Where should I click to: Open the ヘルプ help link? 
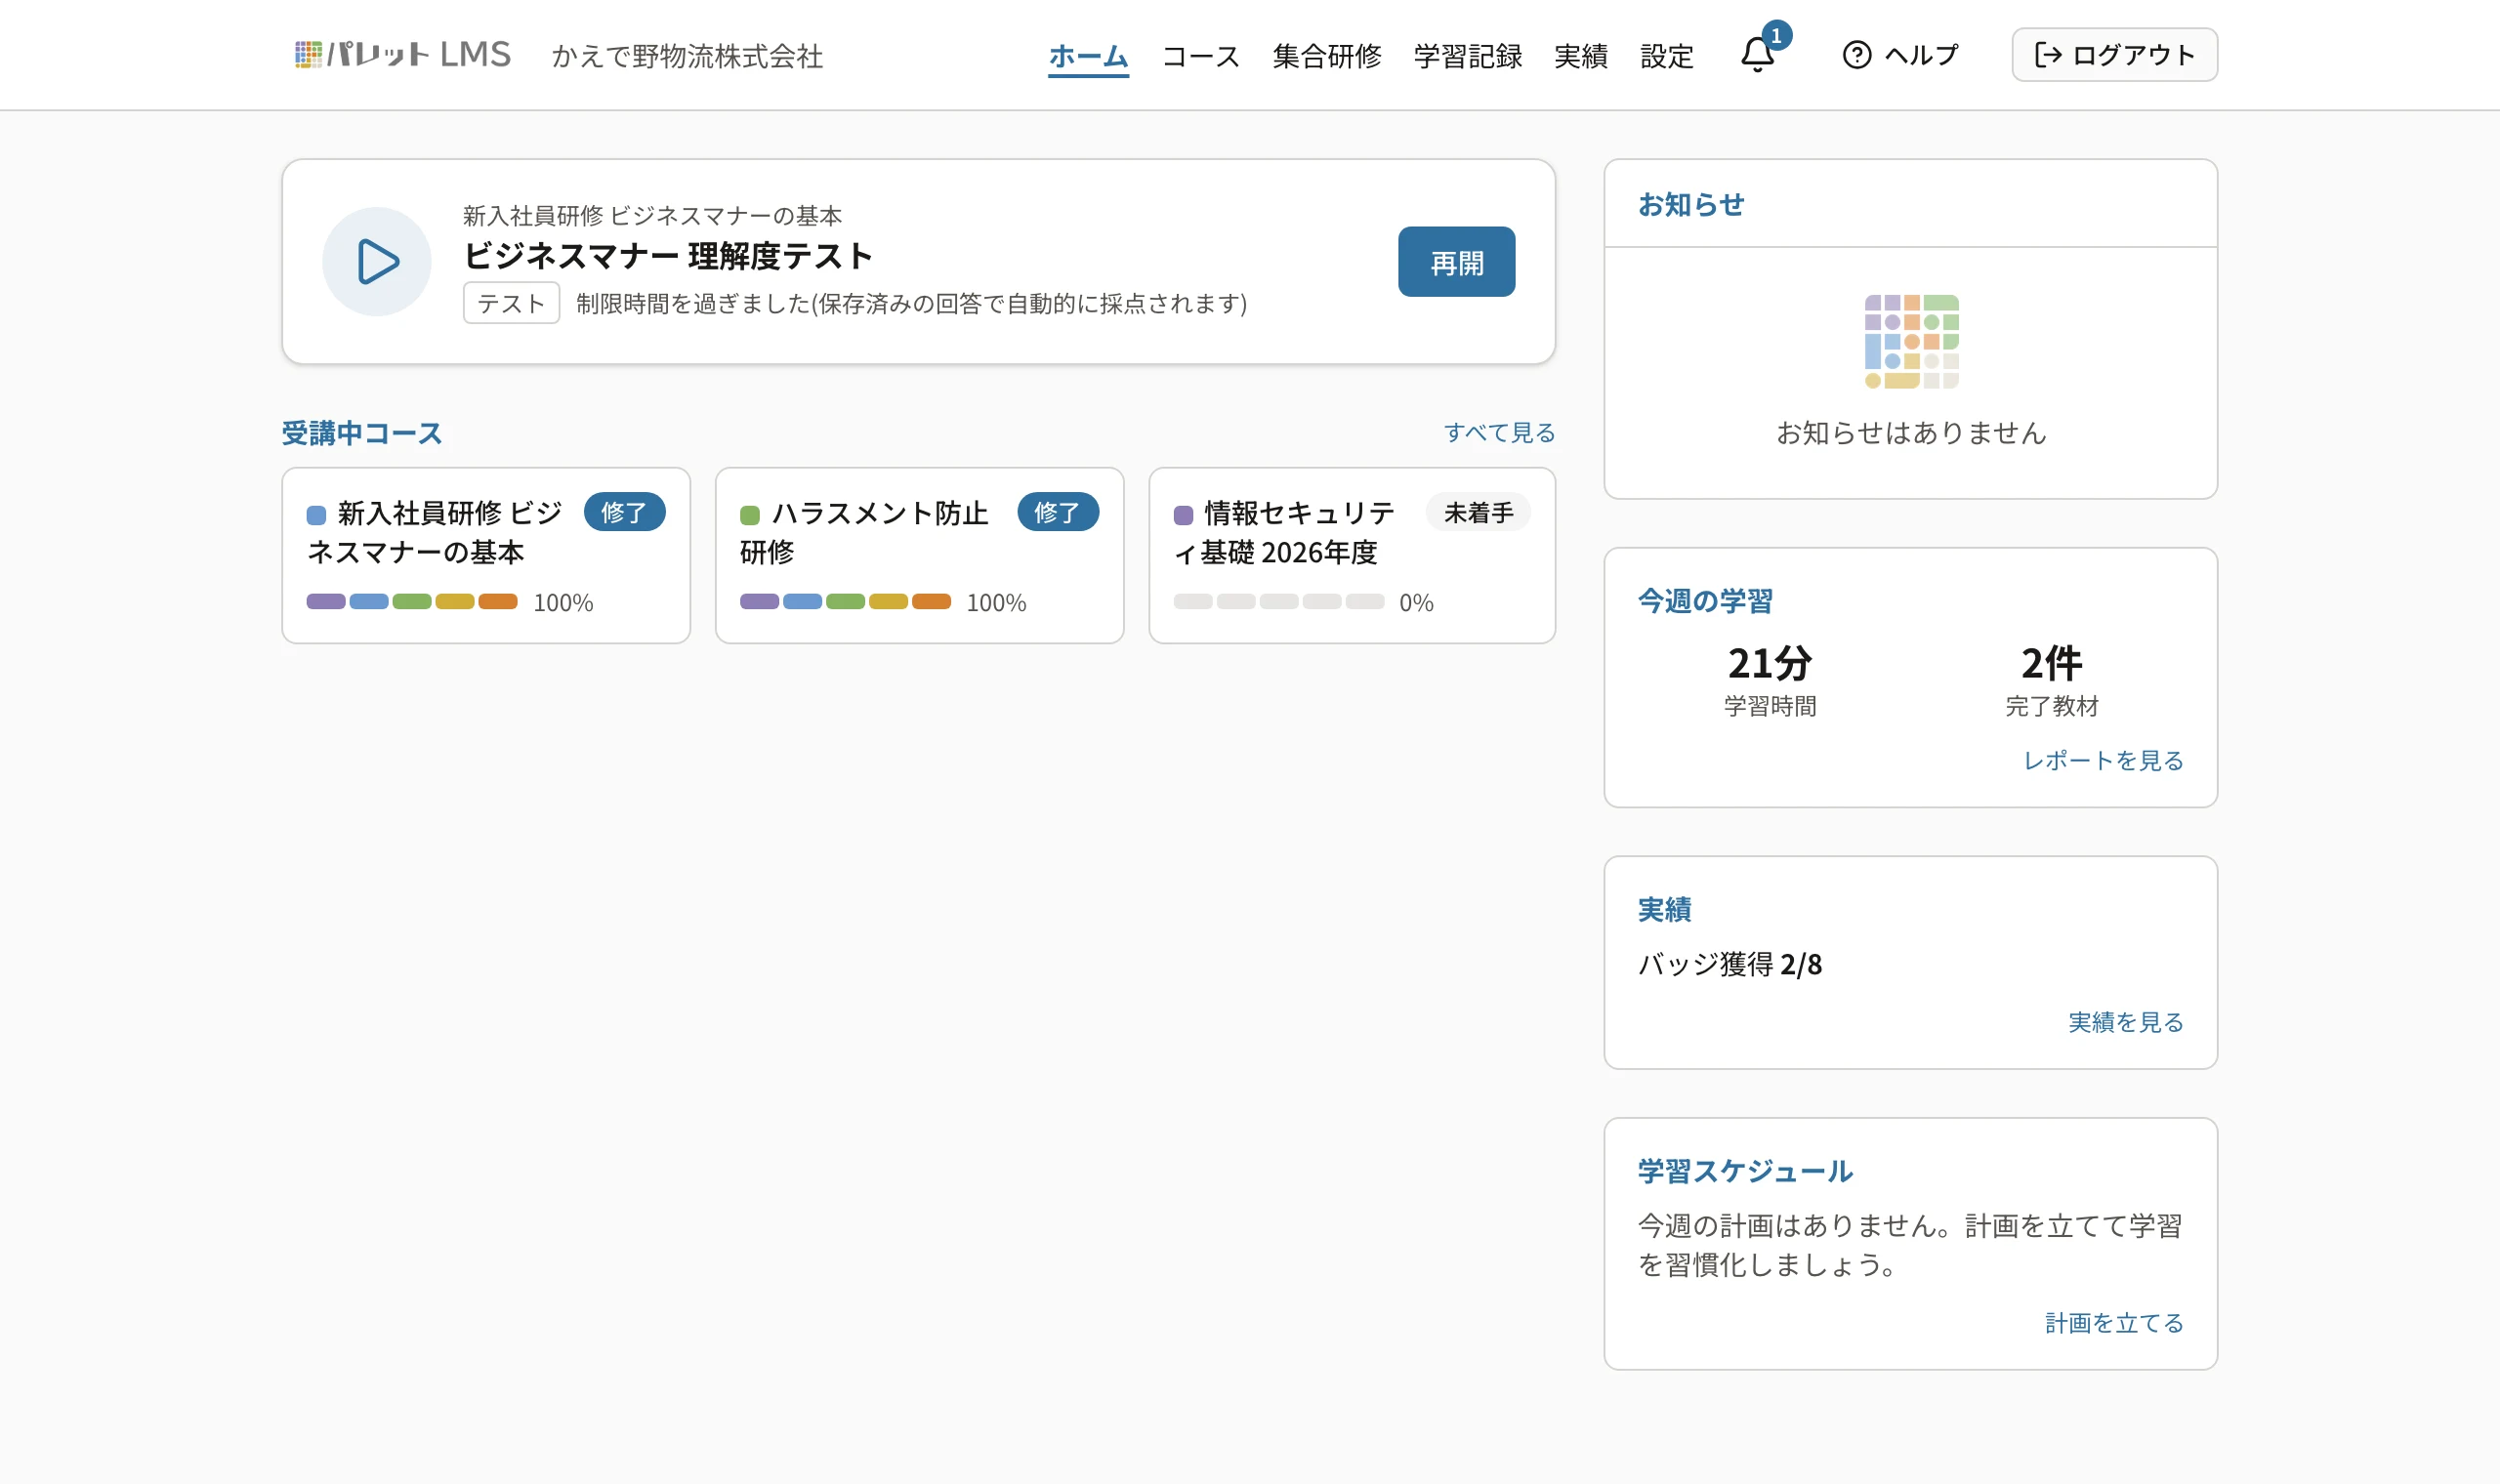1900,55
